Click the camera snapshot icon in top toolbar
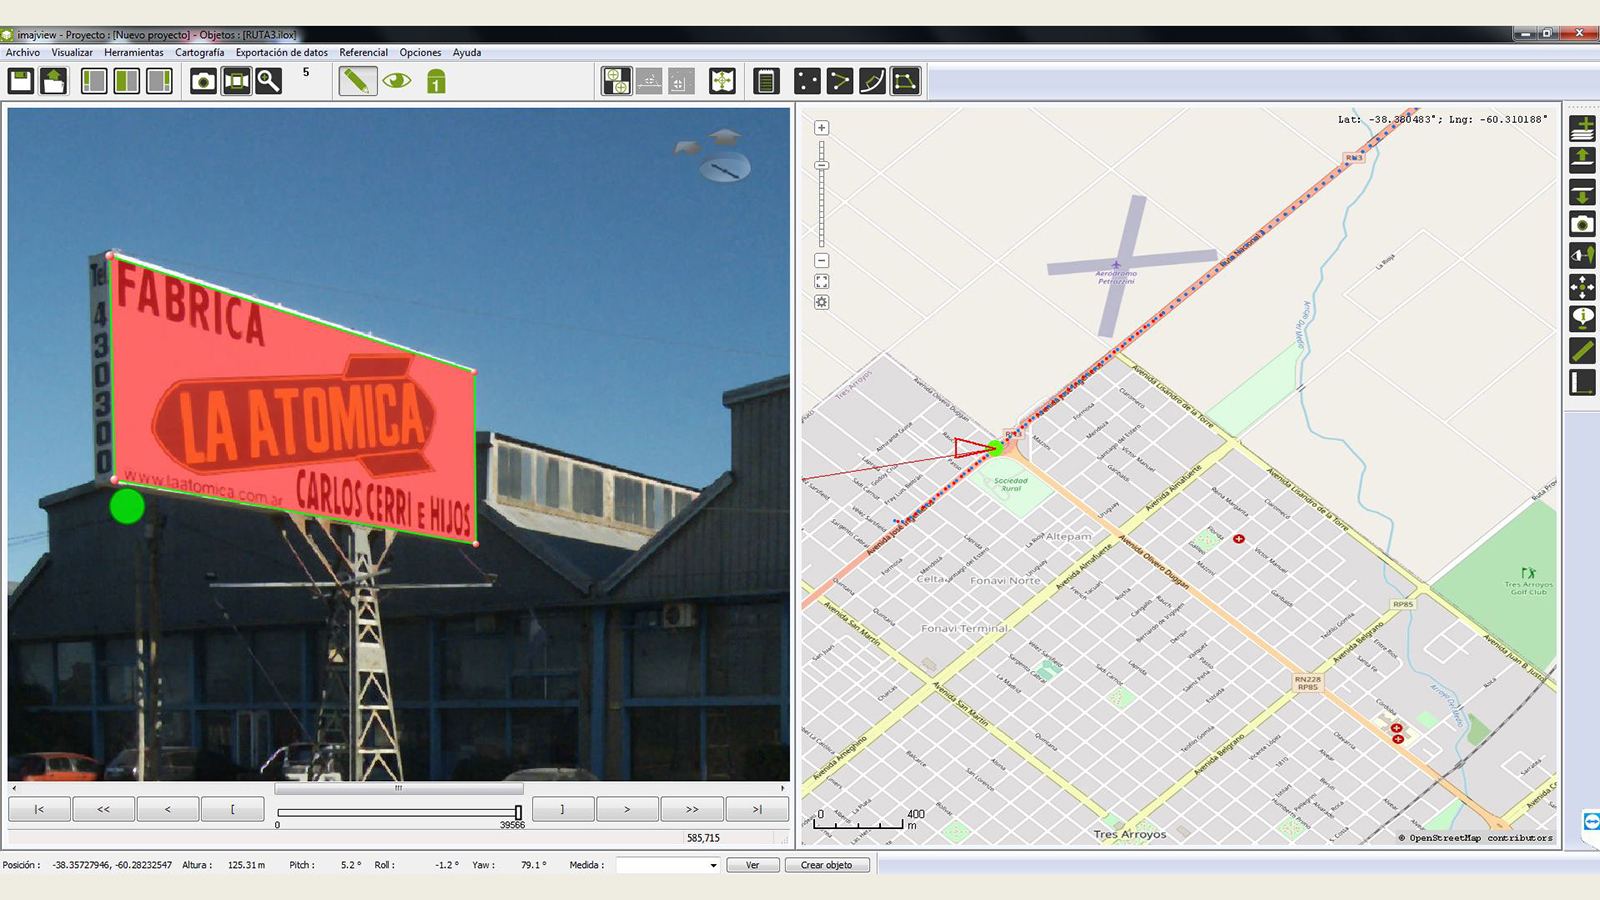 [x=204, y=81]
